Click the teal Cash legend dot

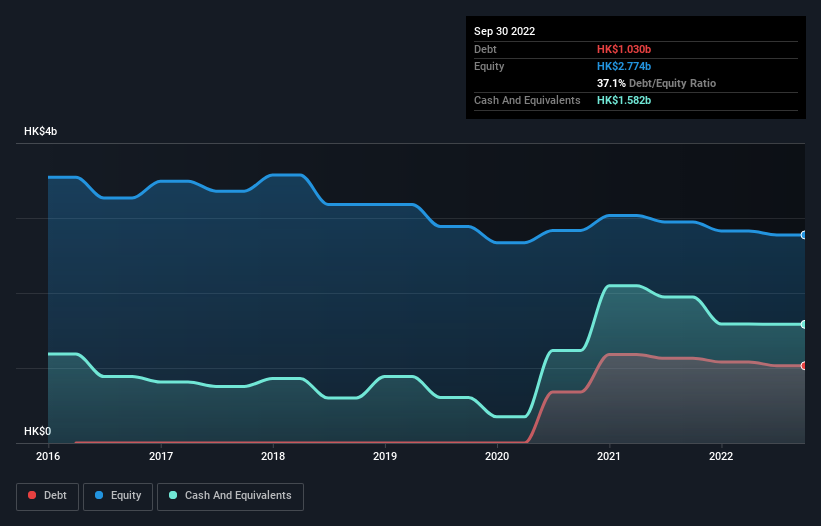click(x=173, y=495)
